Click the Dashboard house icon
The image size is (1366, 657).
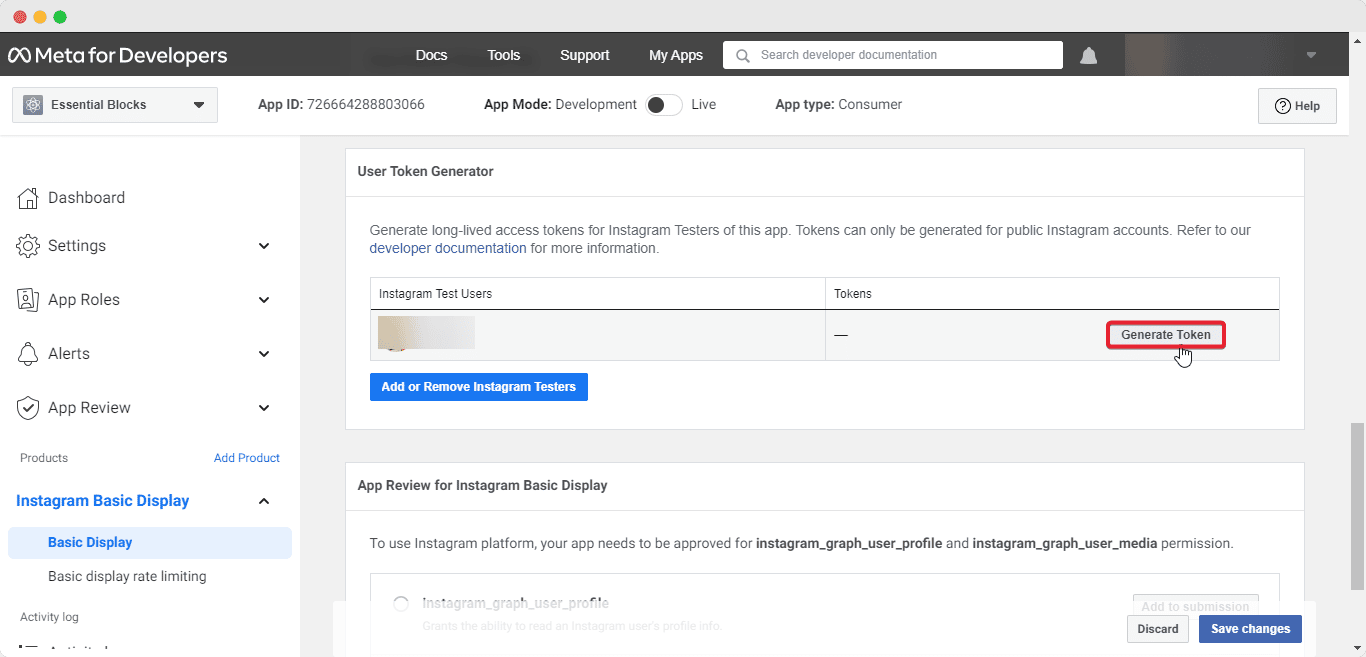[x=28, y=198]
